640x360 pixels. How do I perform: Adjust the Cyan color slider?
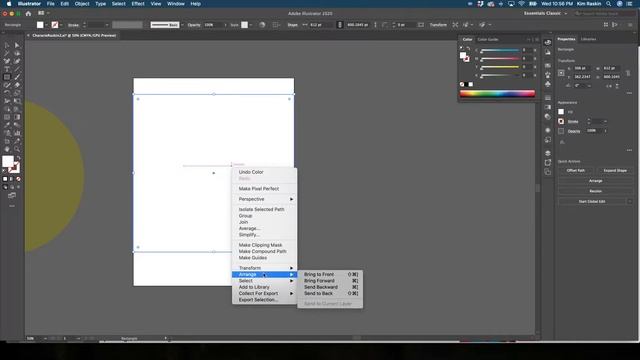pos(500,51)
